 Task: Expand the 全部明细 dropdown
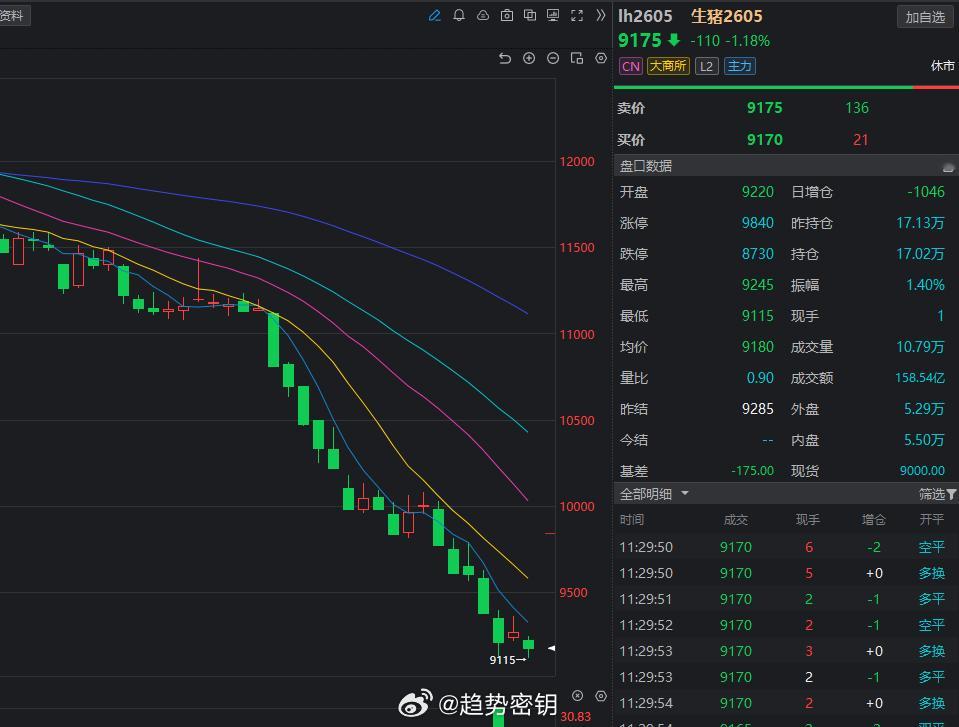(685, 494)
